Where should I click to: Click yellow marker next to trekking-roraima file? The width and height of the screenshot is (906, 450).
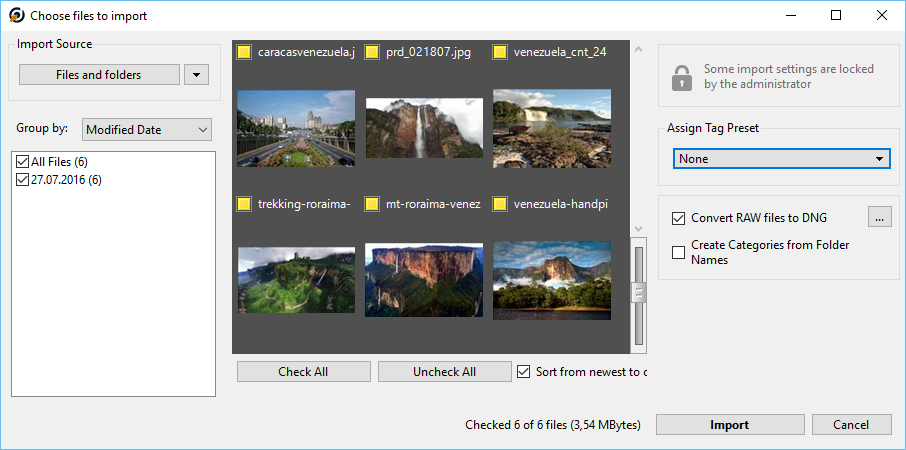244,204
